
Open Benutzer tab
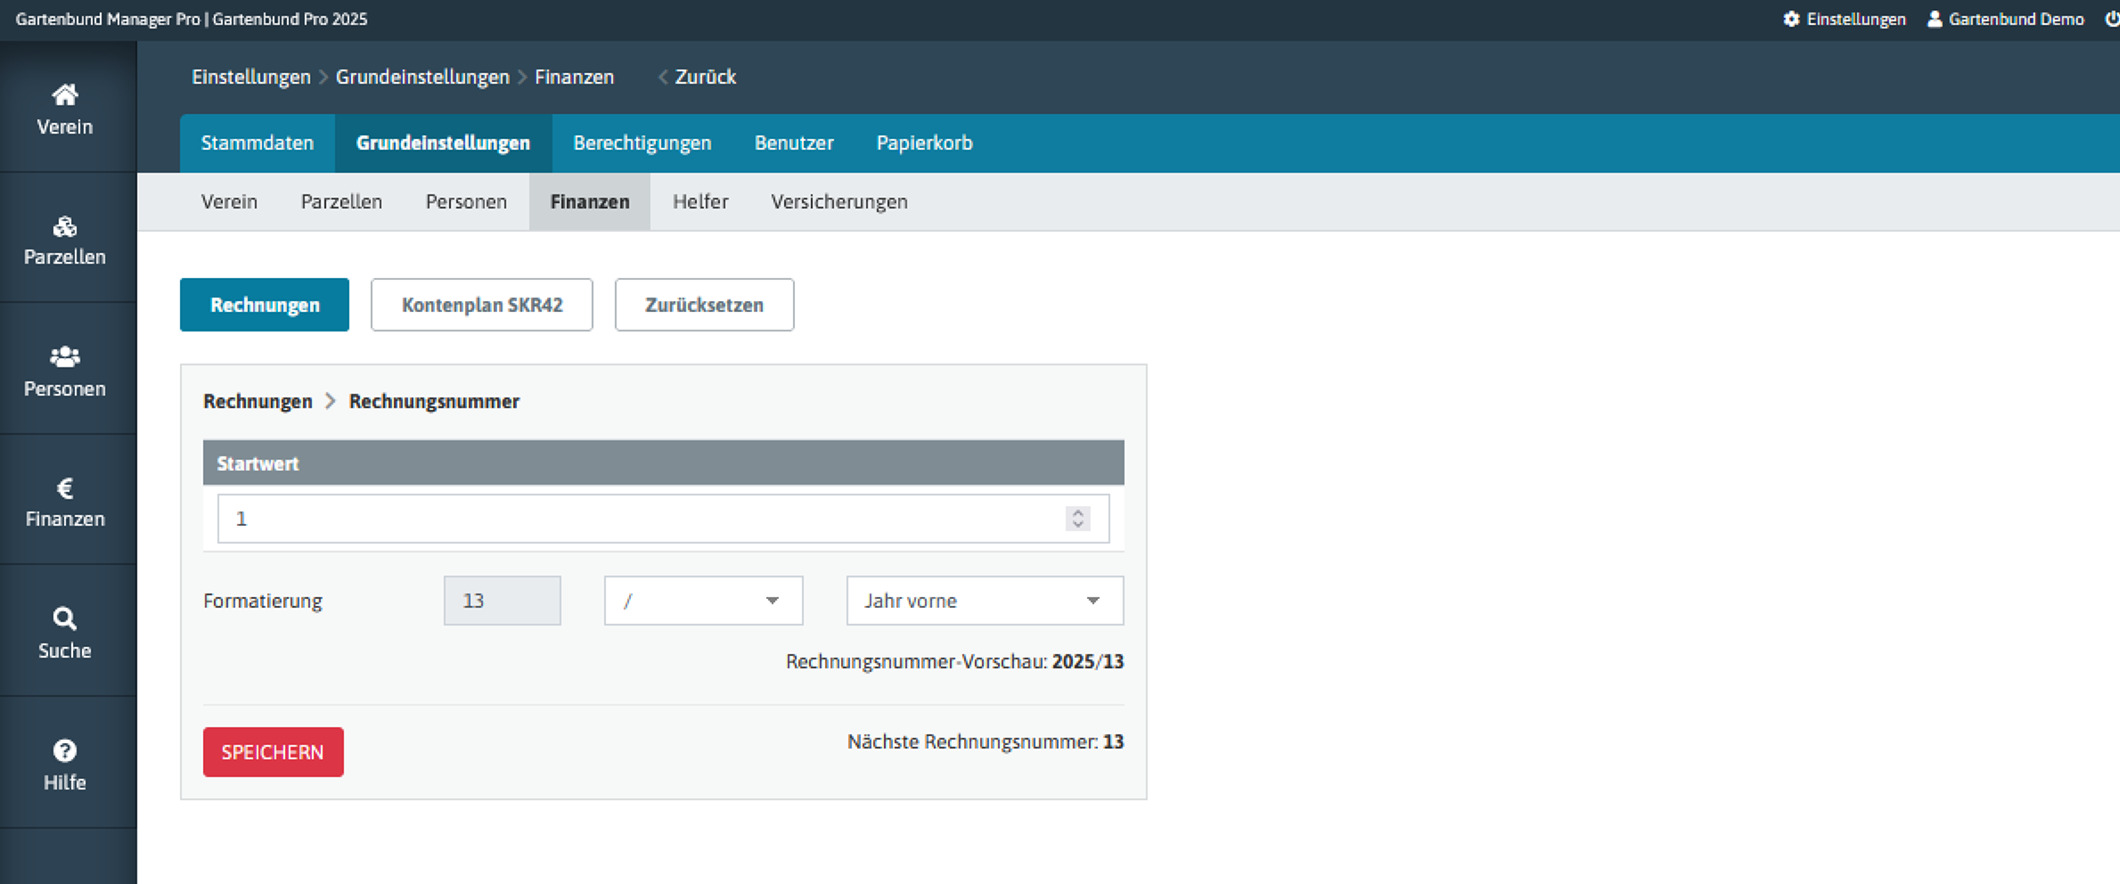click(794, 143)
